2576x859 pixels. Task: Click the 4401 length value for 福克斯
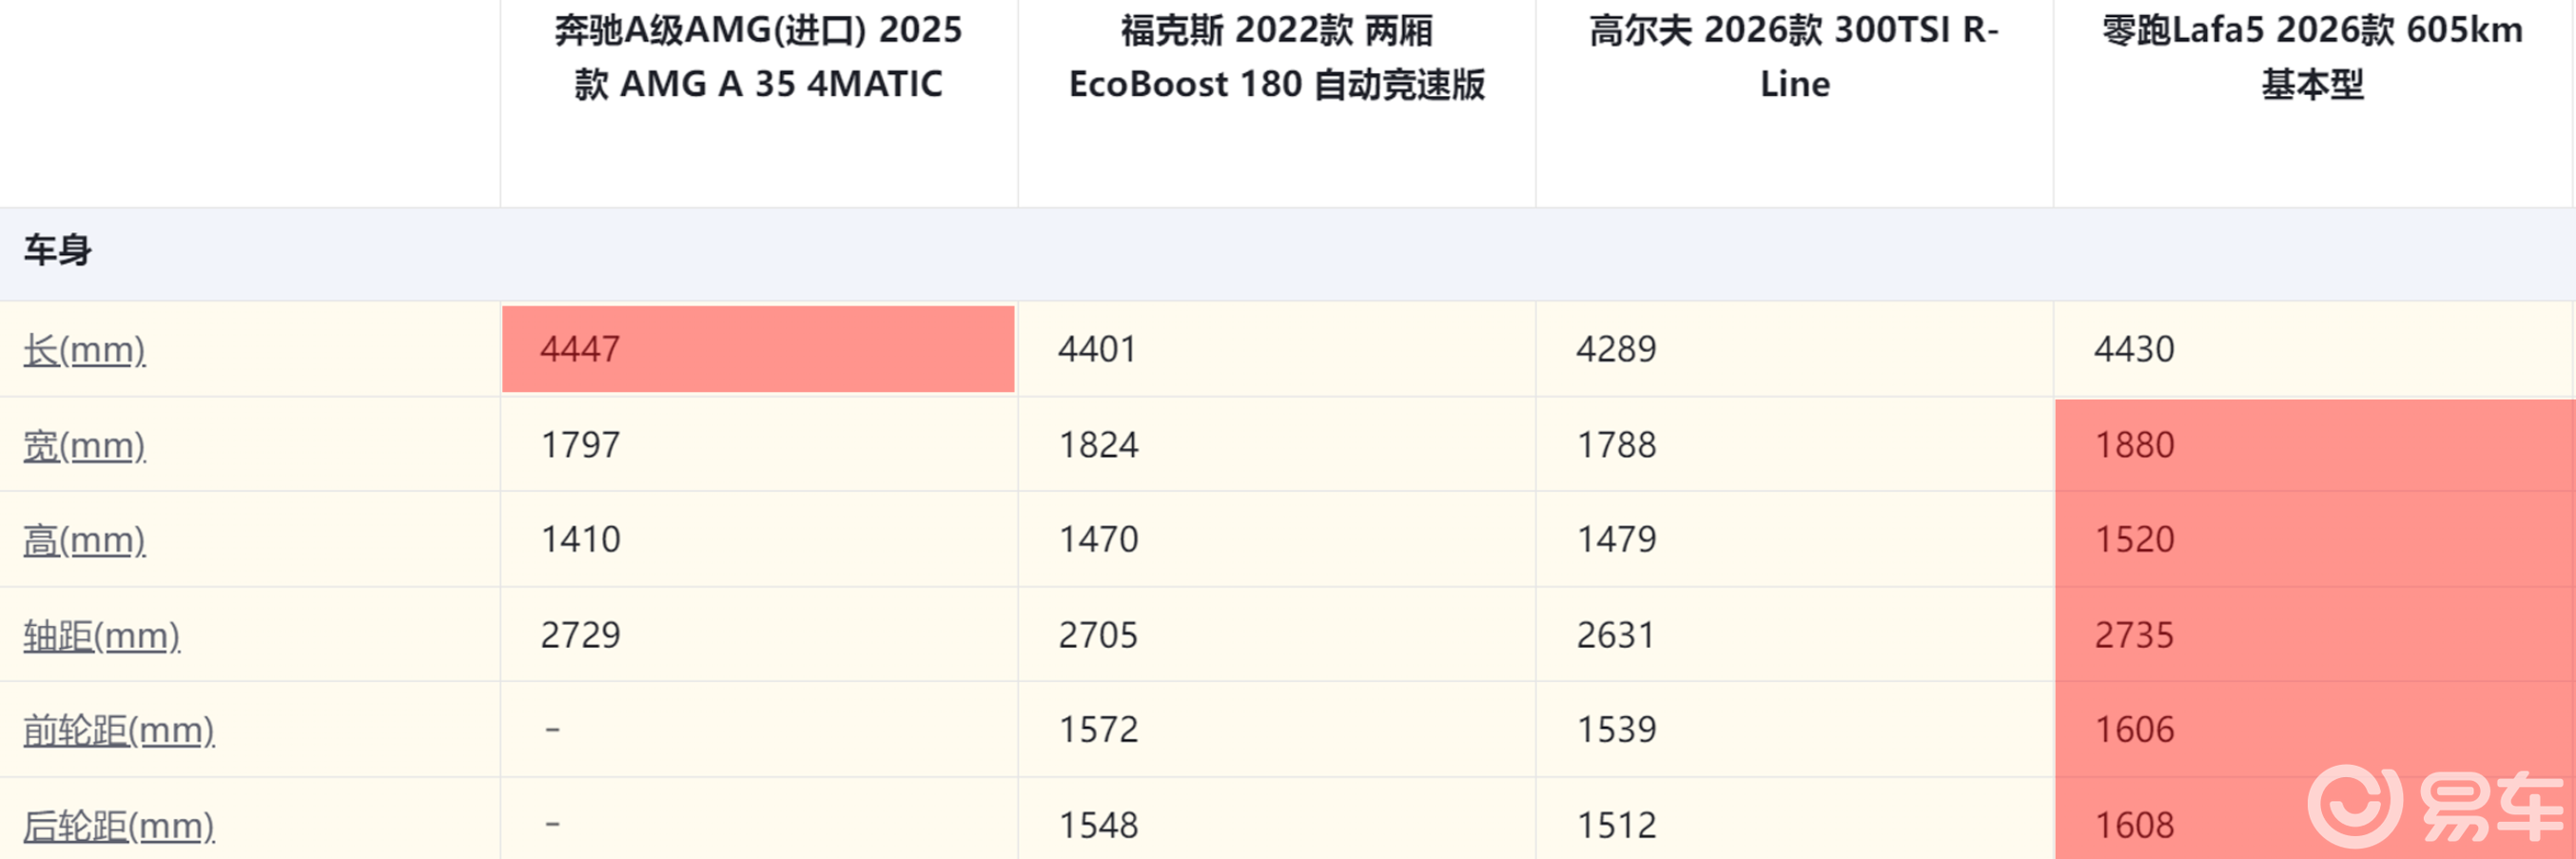1097,349
